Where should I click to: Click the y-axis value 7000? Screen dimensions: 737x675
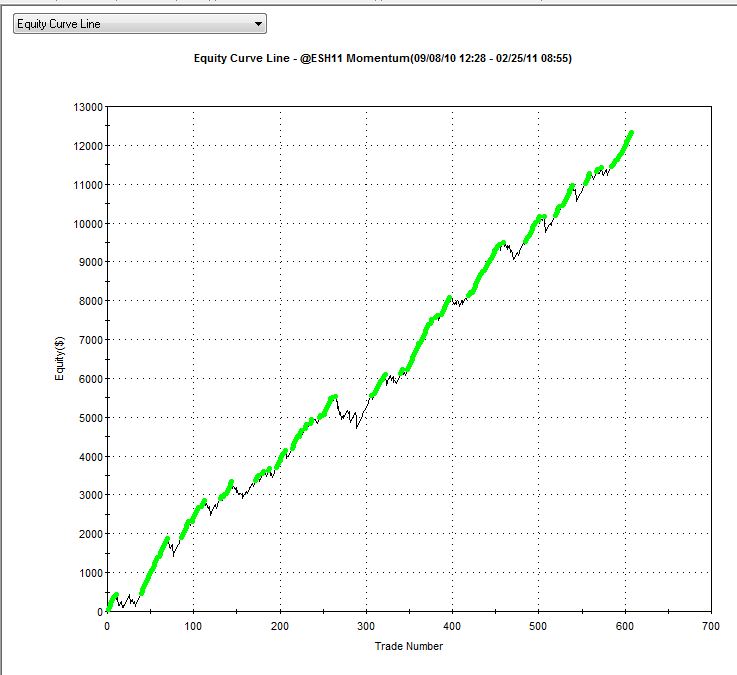click(91, 340)
